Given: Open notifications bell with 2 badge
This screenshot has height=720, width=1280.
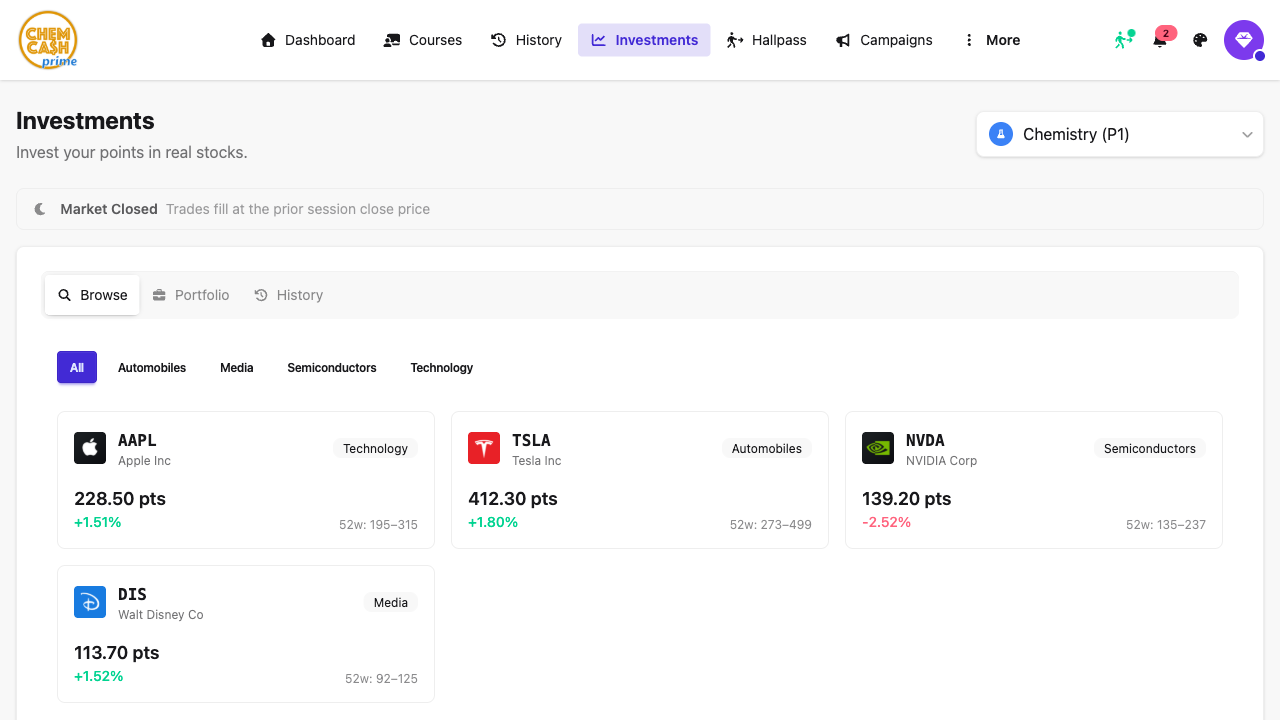Looking at the screenshot, I should pos(1161,40).
